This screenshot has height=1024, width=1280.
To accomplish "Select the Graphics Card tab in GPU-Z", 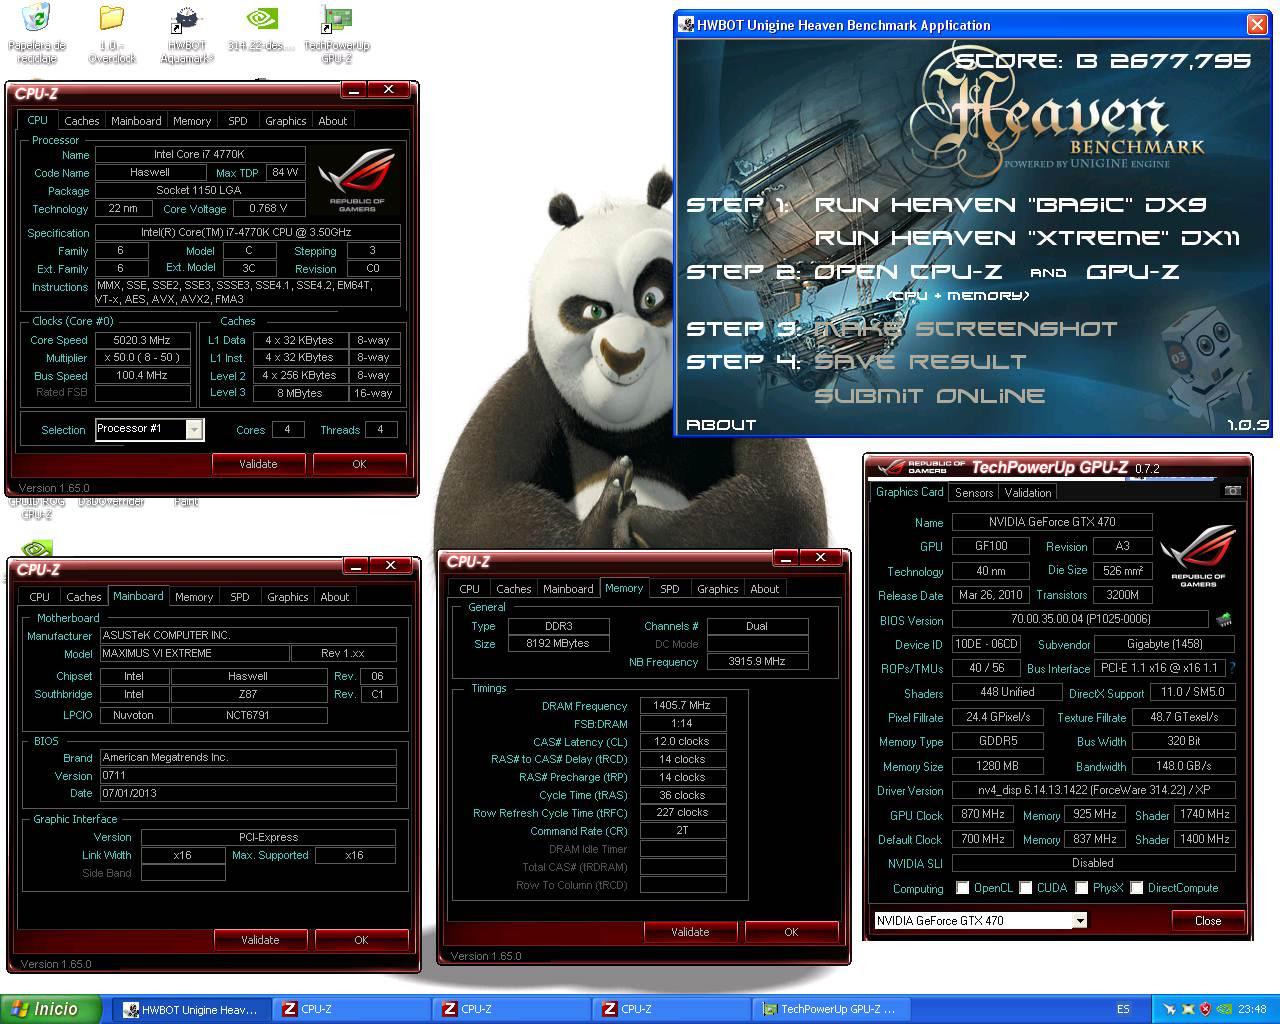I will [x=909, y=492].
